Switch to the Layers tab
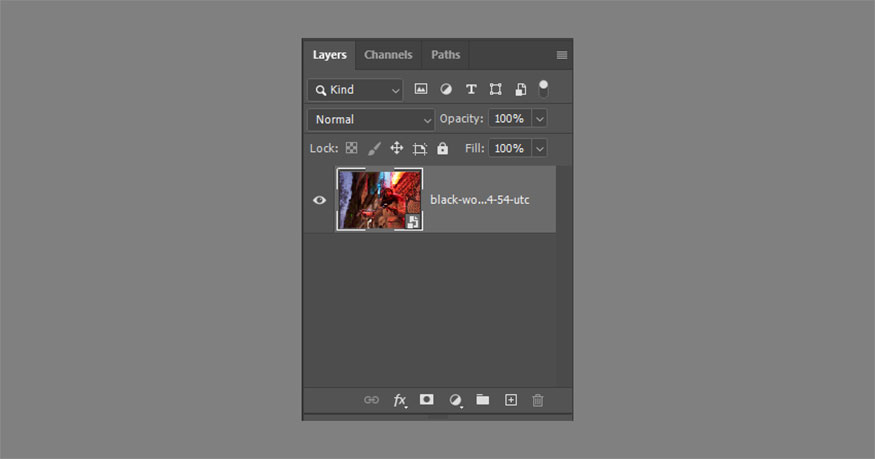 329,55
